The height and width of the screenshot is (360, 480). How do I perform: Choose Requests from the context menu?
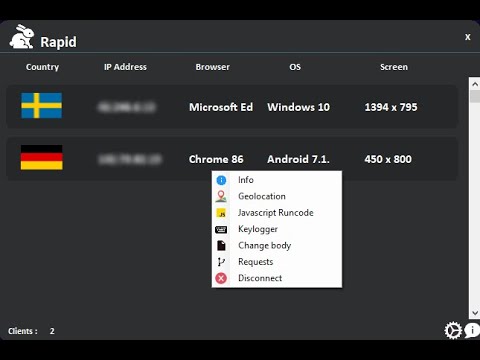(277, 262)
